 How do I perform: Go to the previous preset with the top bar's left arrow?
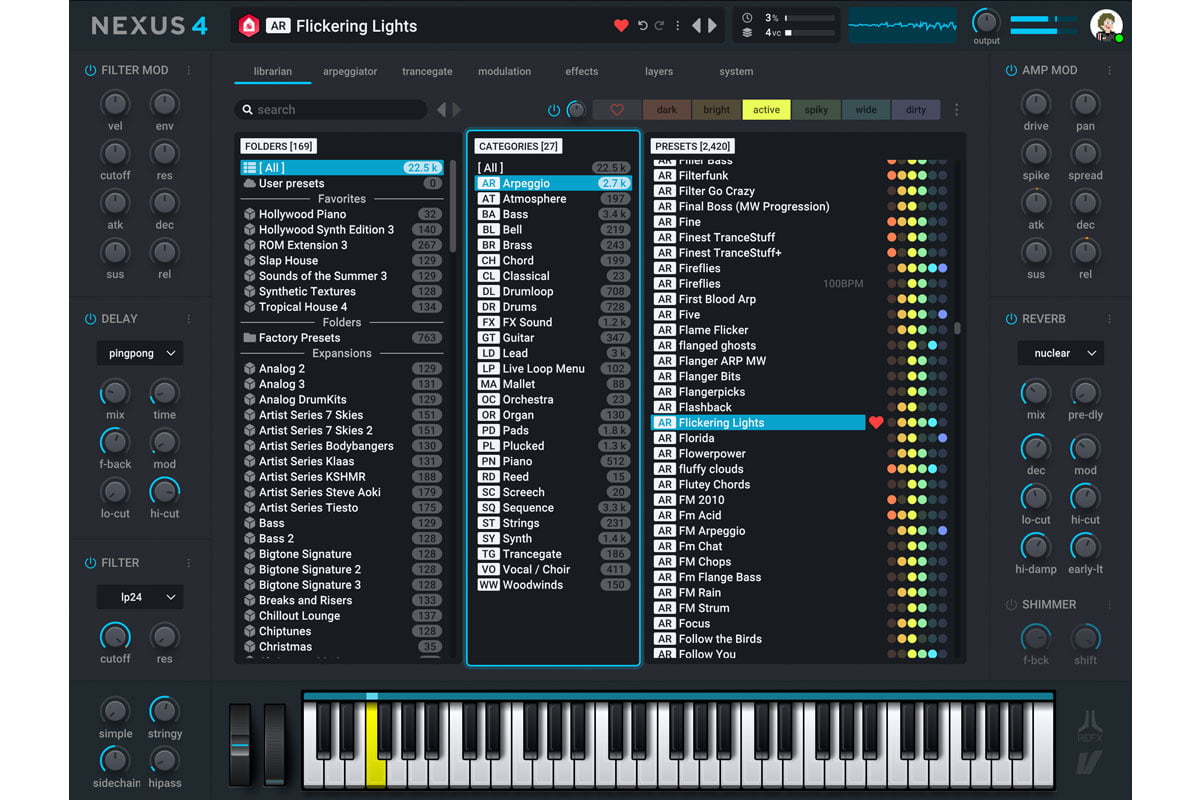coord(697,26)
